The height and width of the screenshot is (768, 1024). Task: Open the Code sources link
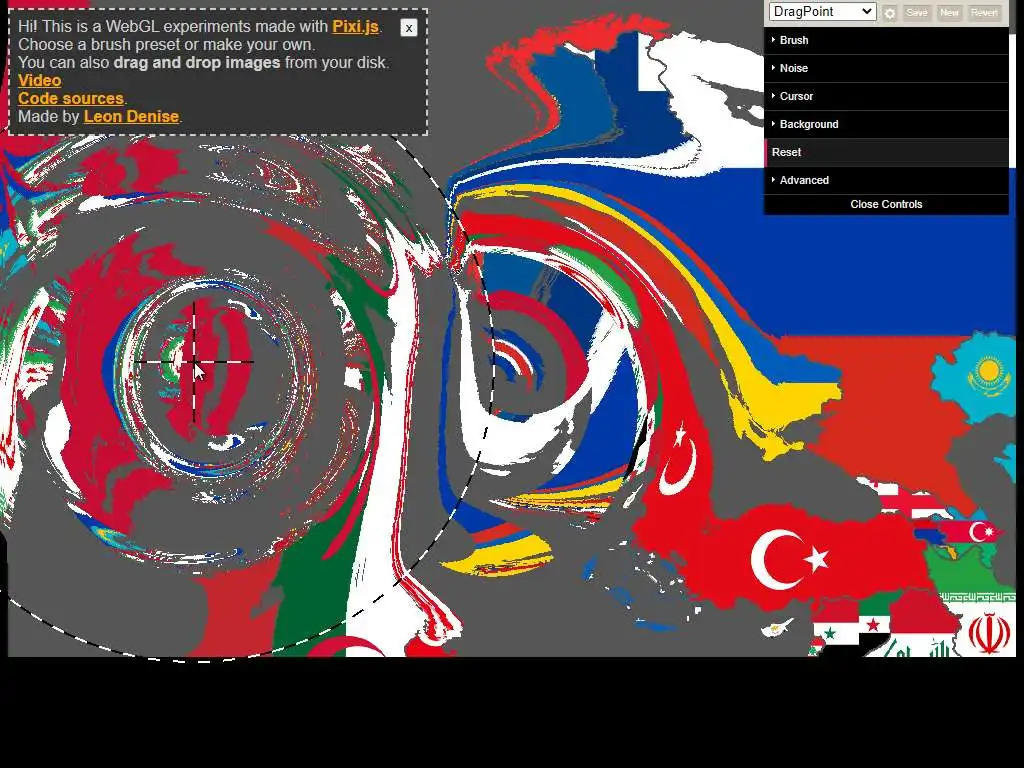[71, 99]
